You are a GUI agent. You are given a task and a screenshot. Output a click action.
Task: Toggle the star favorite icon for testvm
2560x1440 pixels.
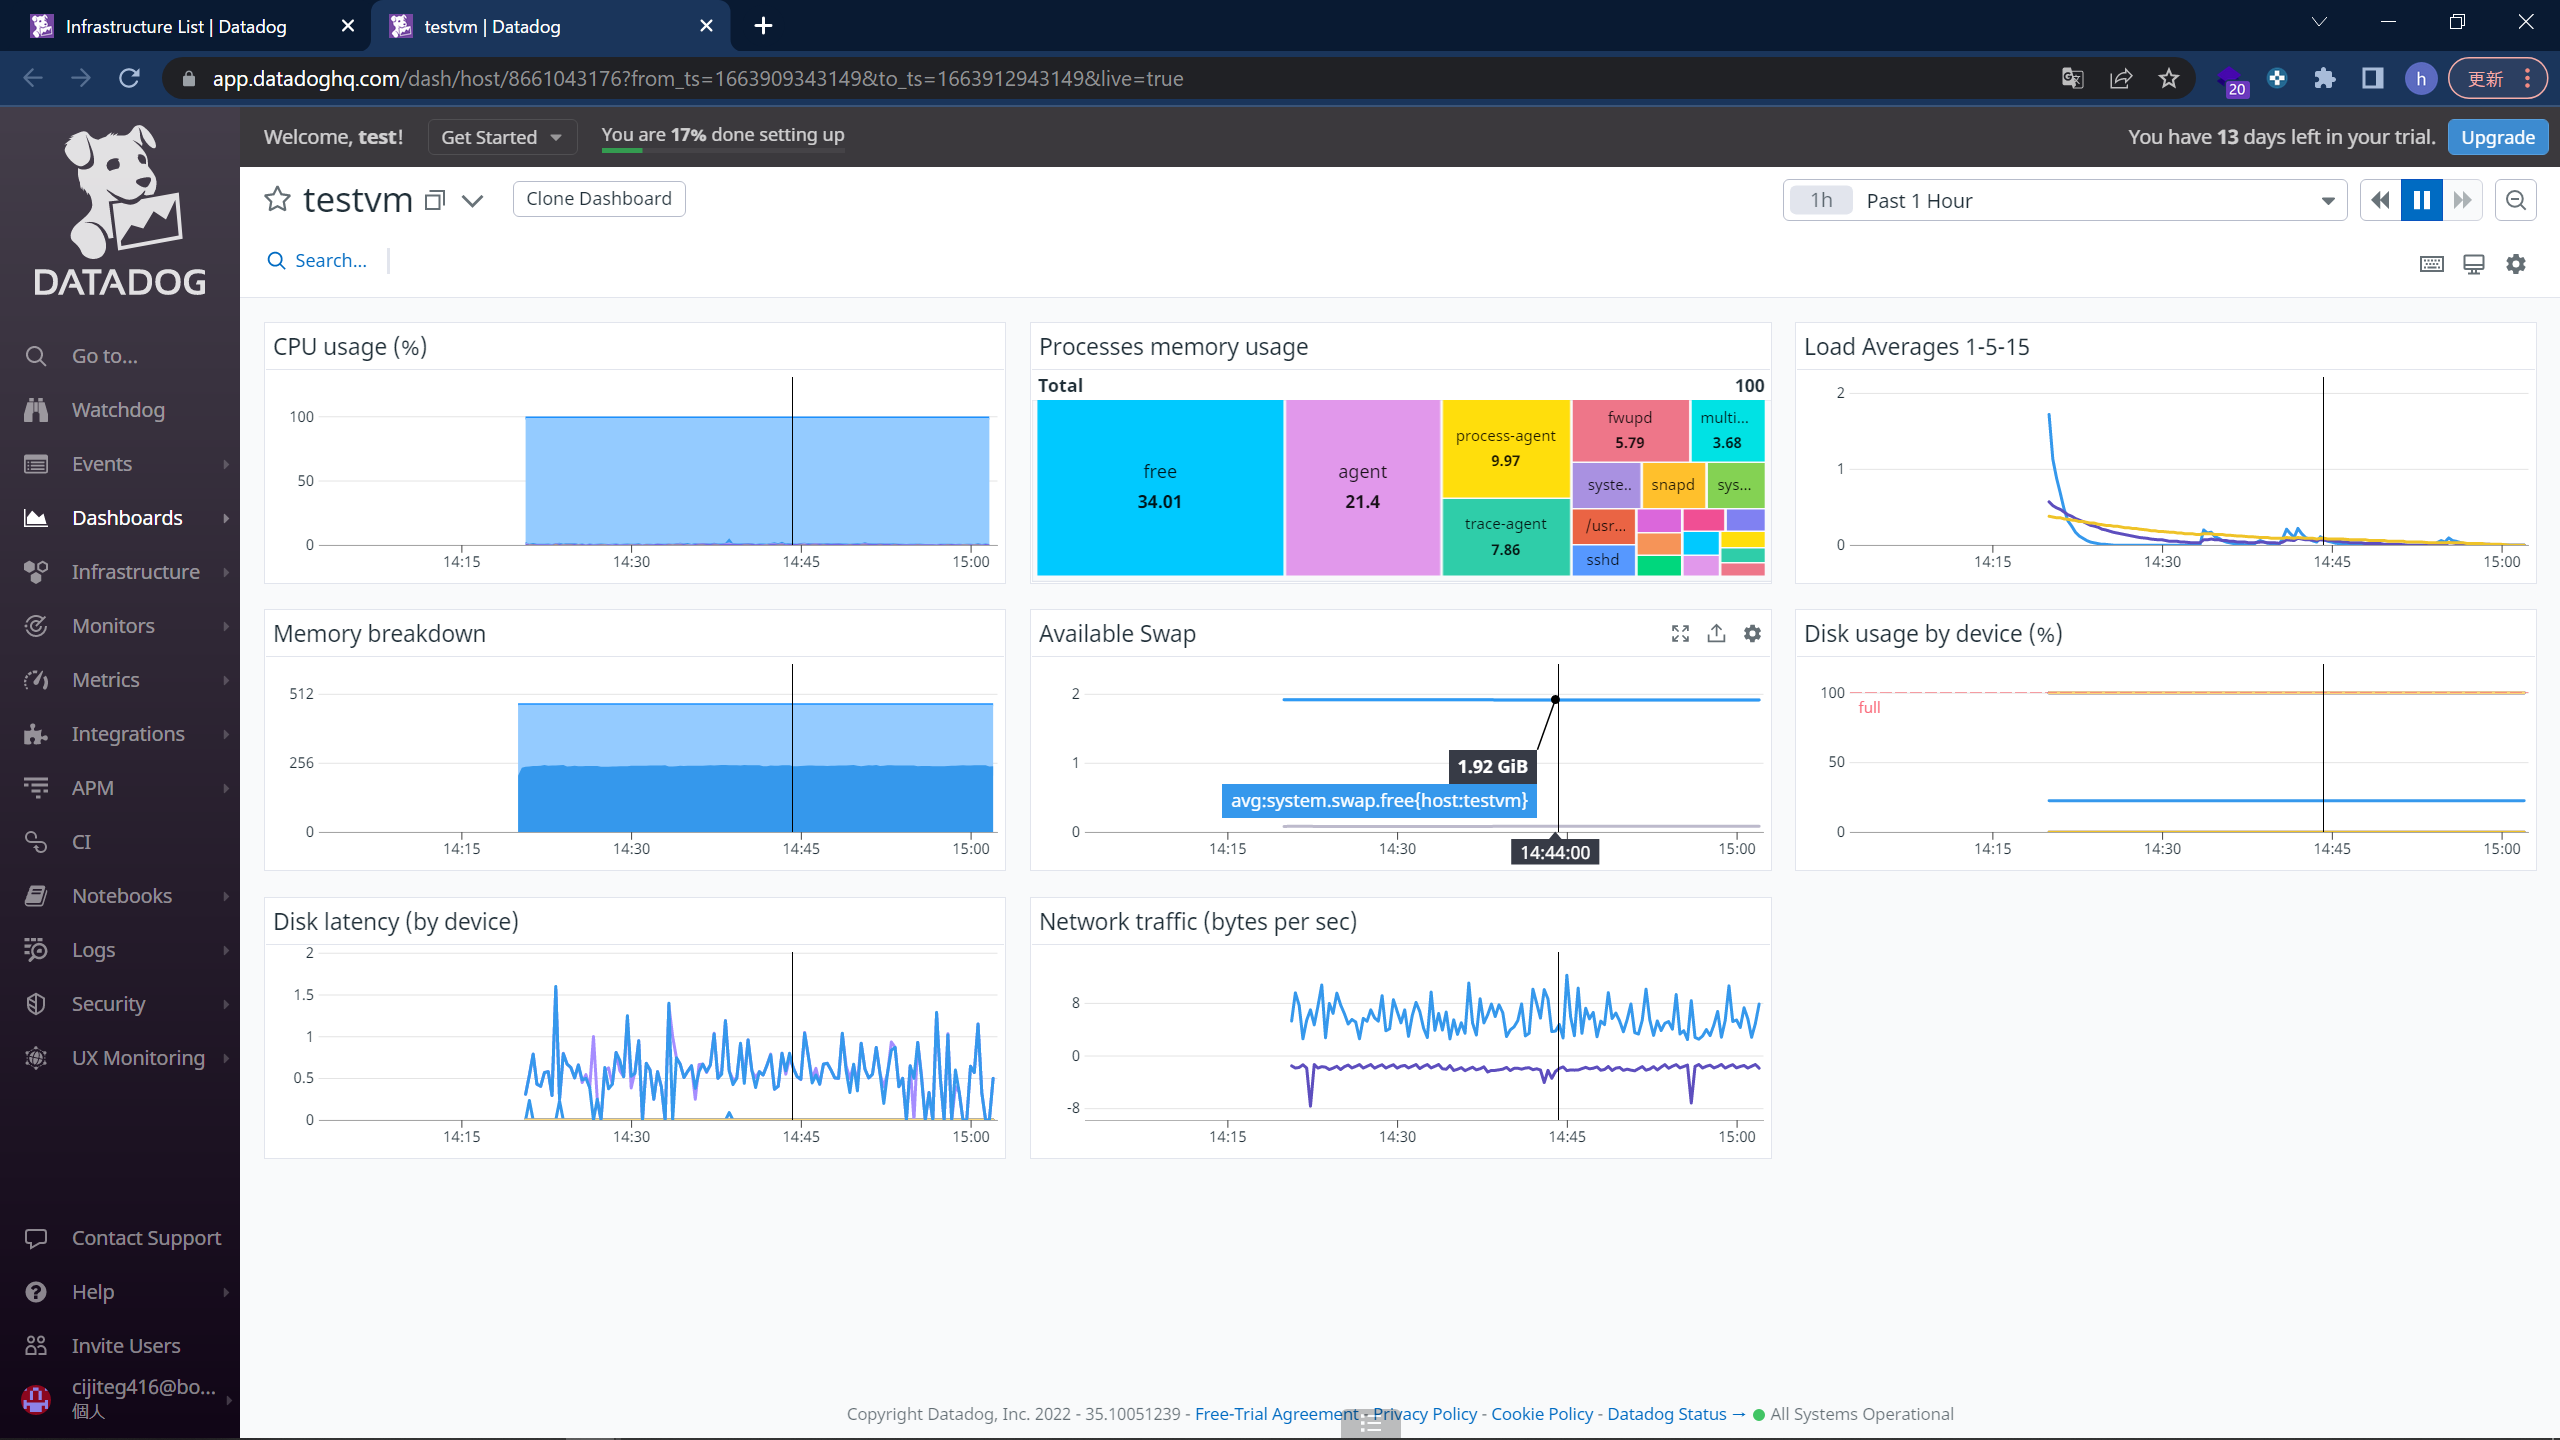tap(278, 199)
